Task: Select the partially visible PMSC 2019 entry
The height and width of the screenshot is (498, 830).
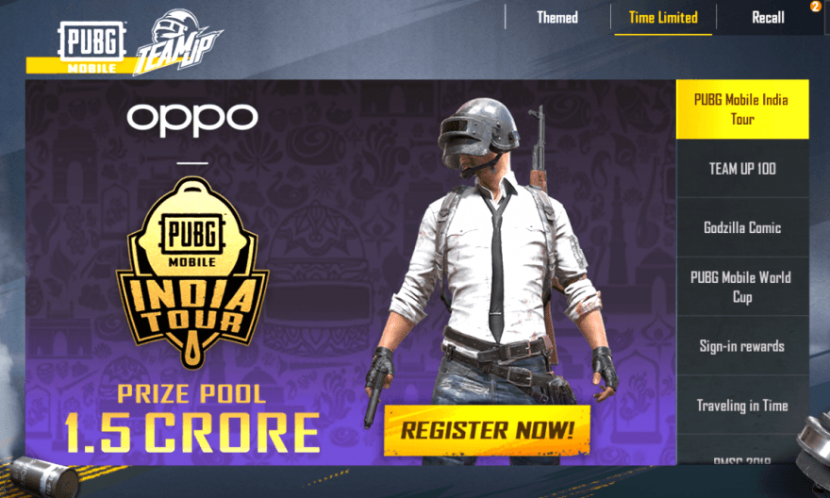Action: [x=742, y=451]
